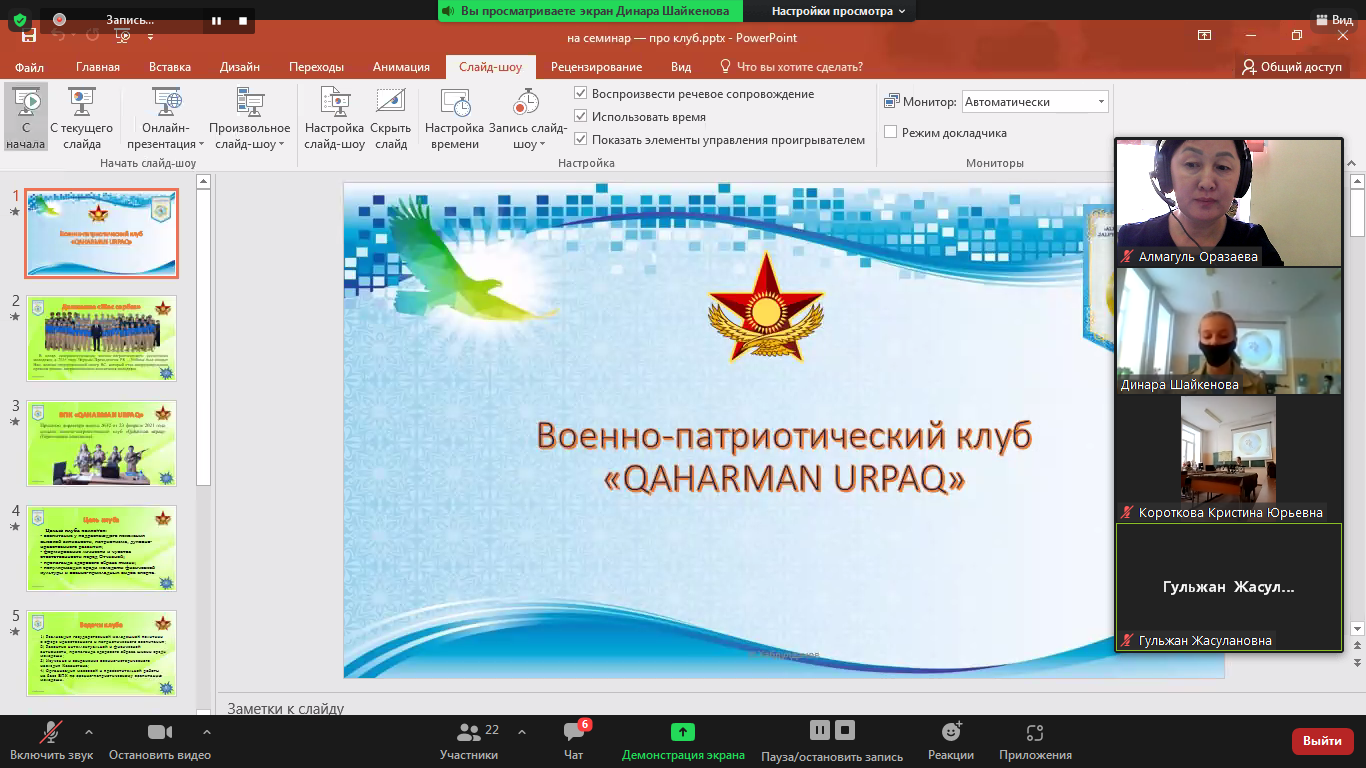Expand Настройки просмотра menu
Viewport: 1366px width, 768px height.
pyautogui.click(x=838, y=11)
